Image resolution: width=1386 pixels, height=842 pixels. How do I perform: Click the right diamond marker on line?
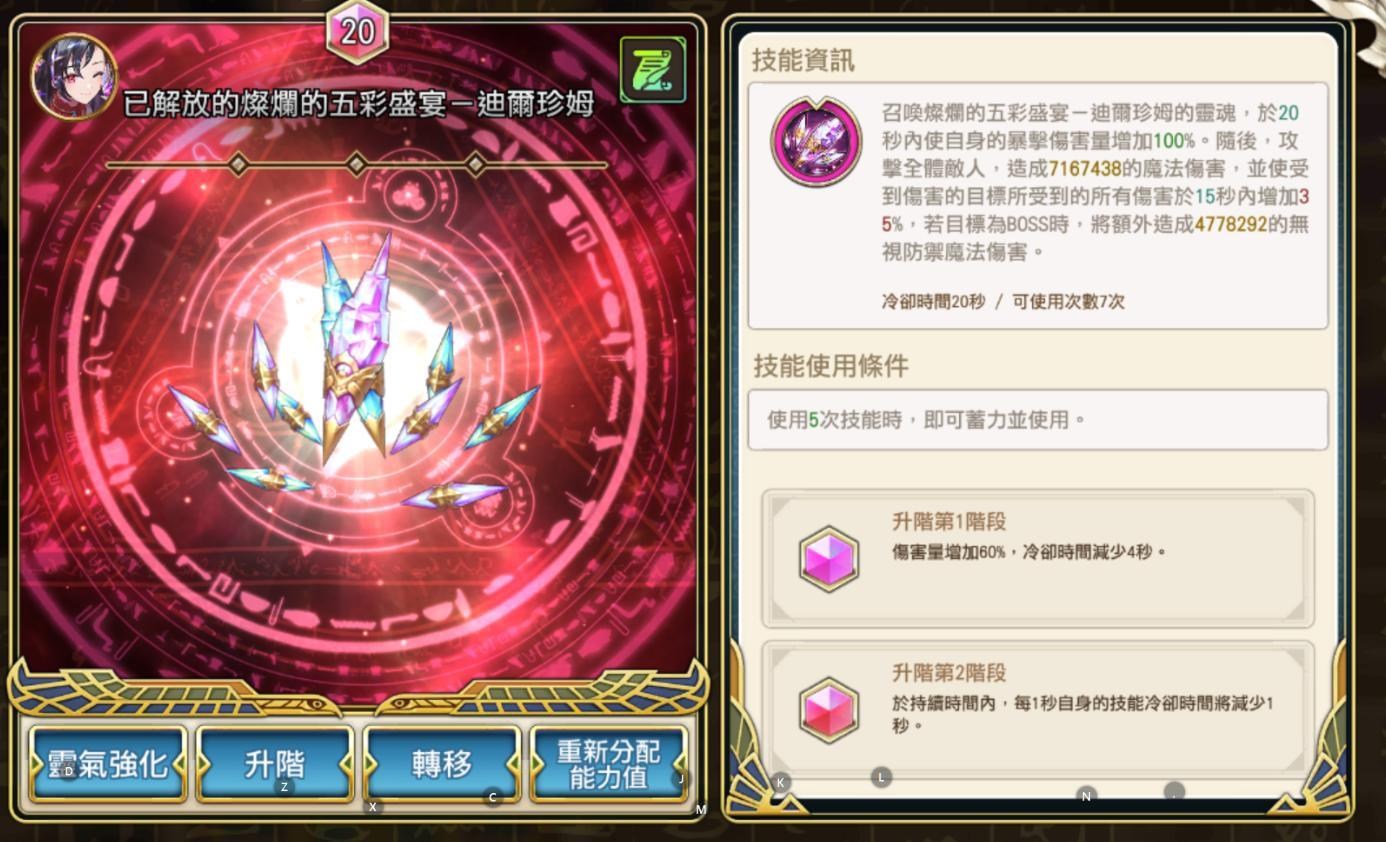pyautogui.click(x=476, y=164)
